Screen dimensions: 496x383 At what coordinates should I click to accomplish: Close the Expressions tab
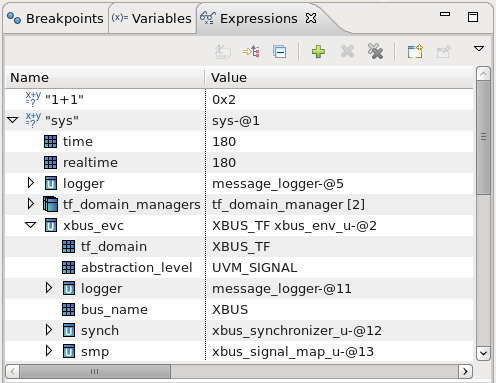coord(311,18)
